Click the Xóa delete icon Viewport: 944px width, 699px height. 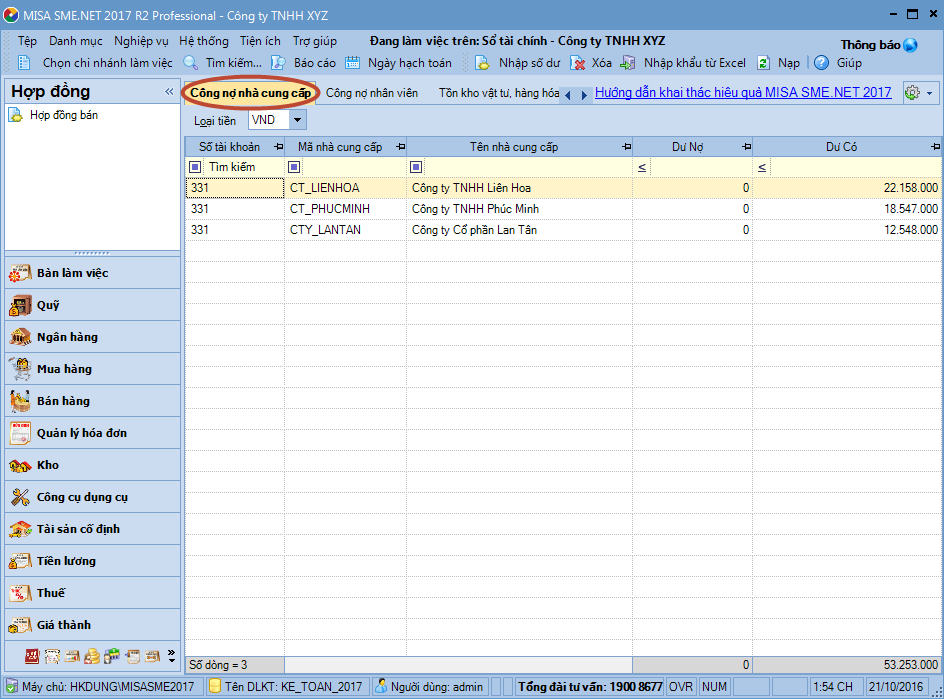point(577,63)
